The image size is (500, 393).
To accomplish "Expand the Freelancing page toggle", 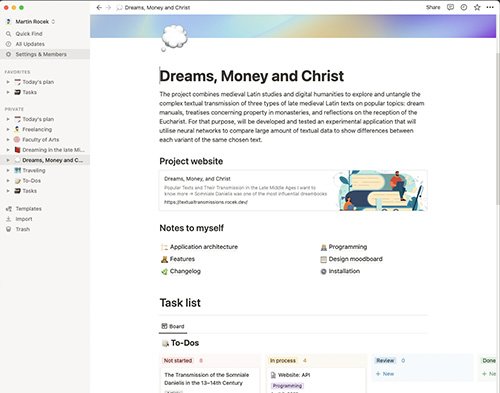I will pyautogui.click(x=8, y=129).
